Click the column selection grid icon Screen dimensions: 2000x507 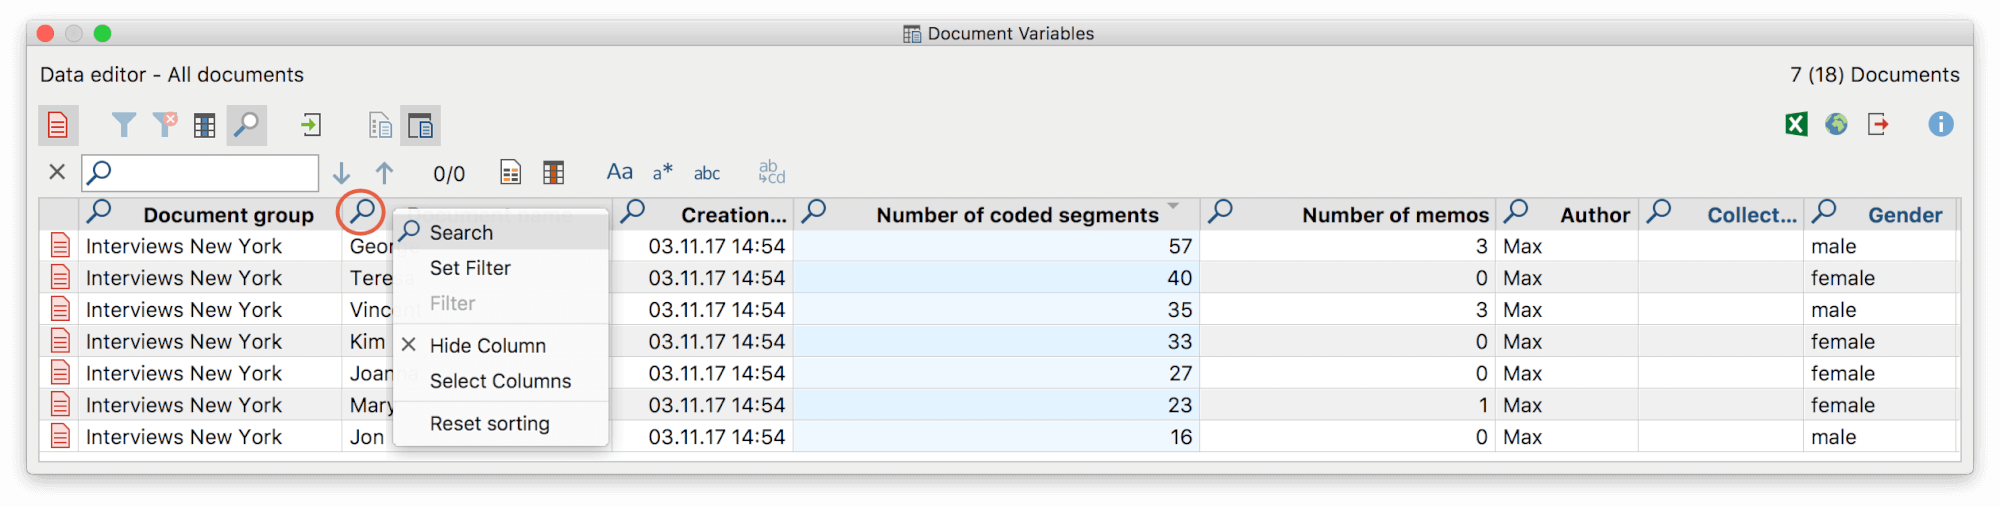tap(205, 126)
